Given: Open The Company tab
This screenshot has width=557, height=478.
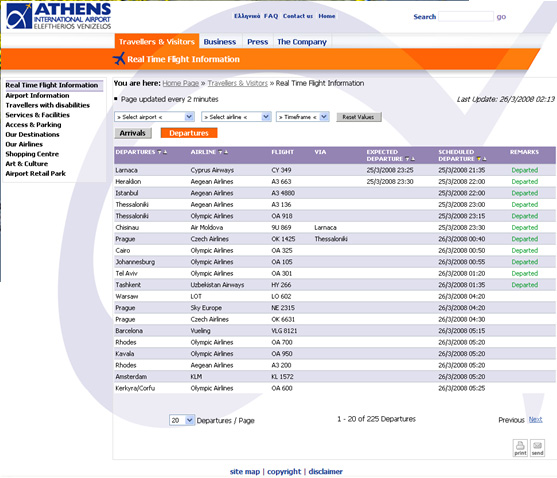Looking at the screenshot, I should [302, 42].
